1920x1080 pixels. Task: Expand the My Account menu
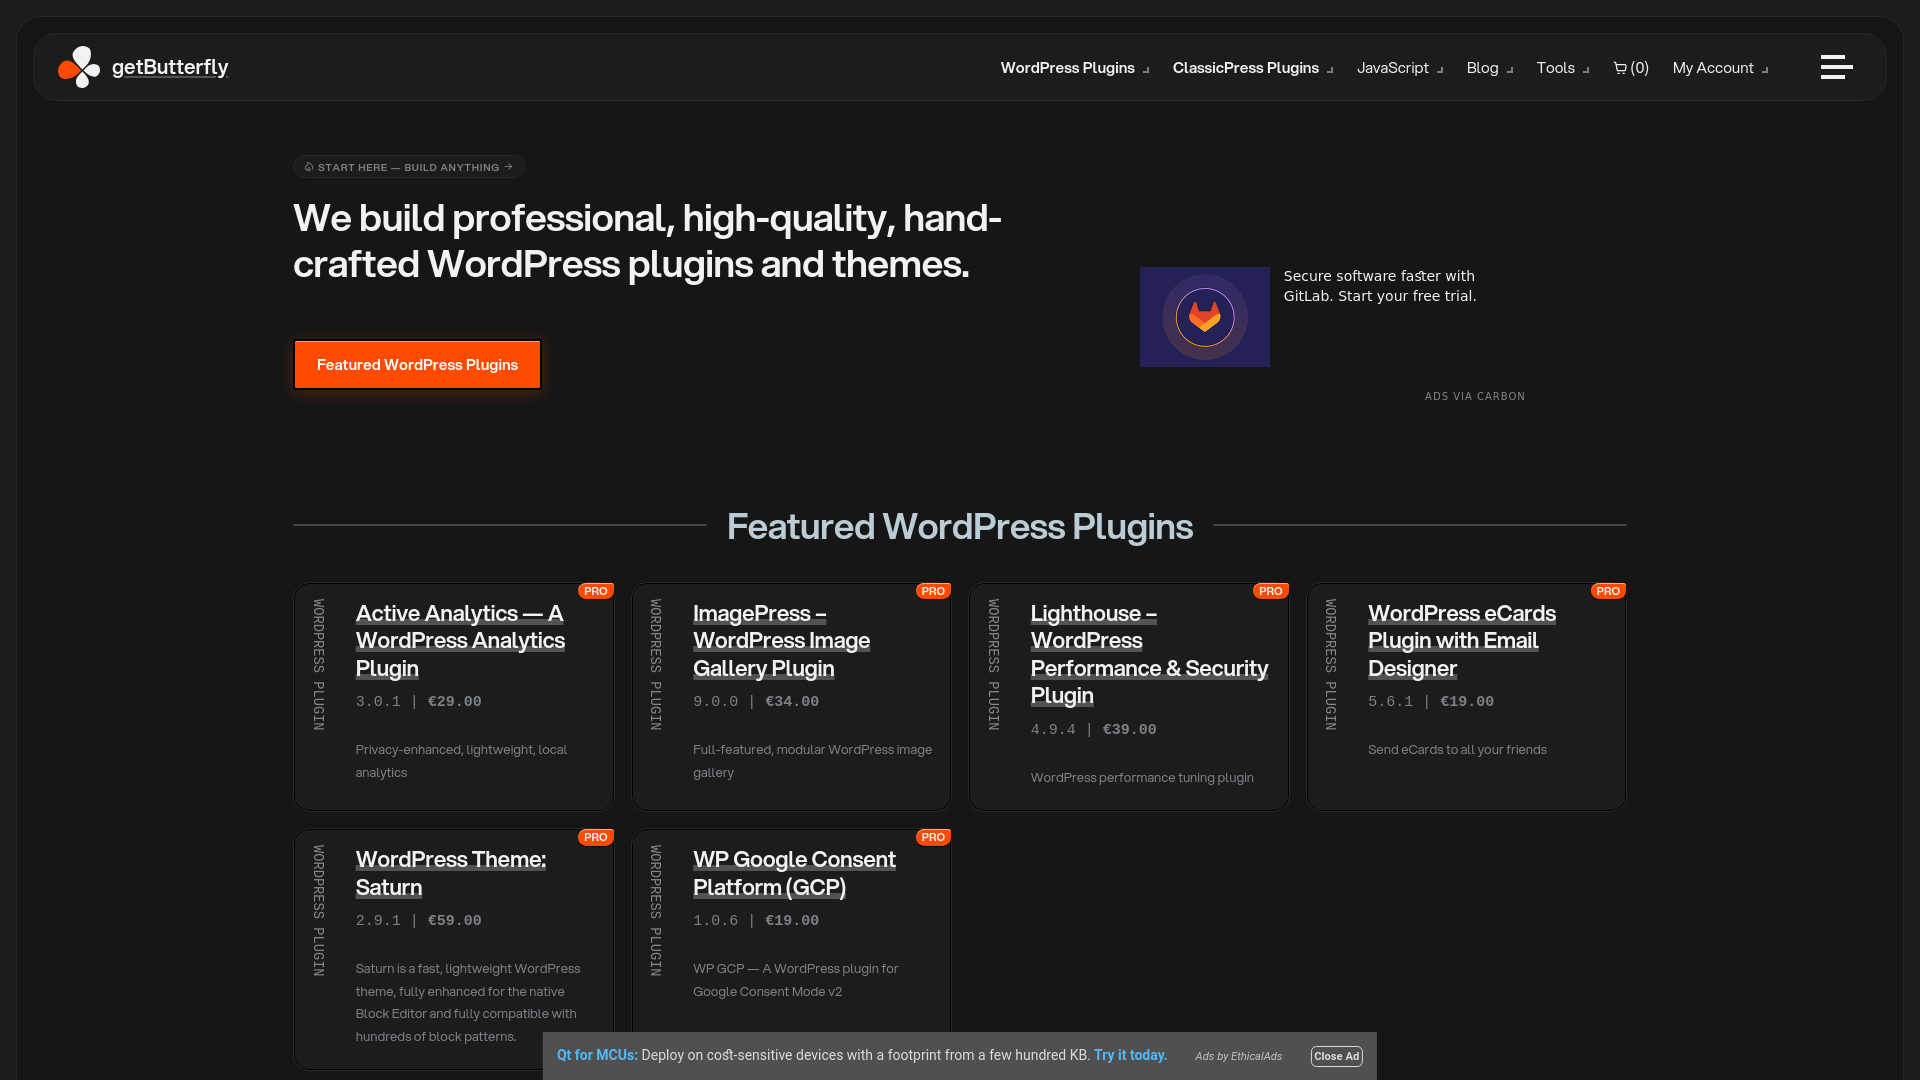(1720, 68)
